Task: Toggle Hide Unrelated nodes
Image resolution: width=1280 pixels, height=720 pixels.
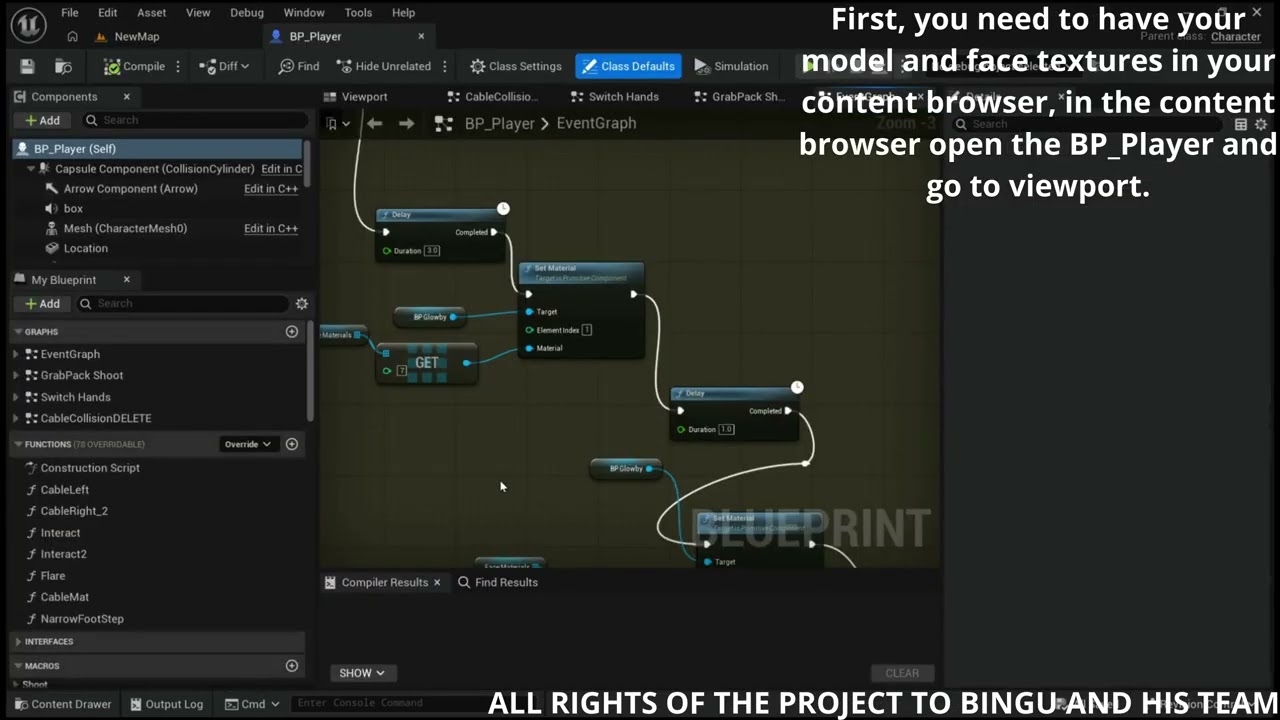Action: [384, 66]
